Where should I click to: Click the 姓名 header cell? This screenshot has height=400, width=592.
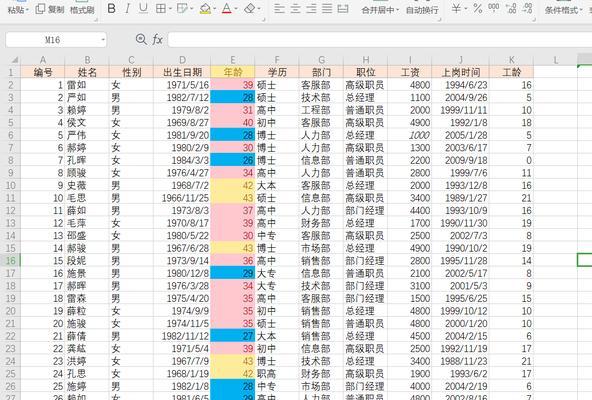[87, 72]
